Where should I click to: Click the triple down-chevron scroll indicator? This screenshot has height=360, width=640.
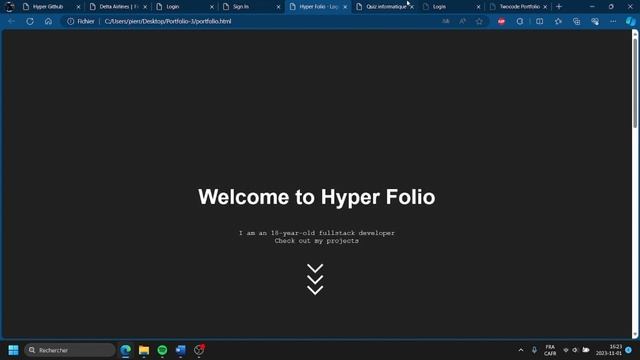point(315,279)
